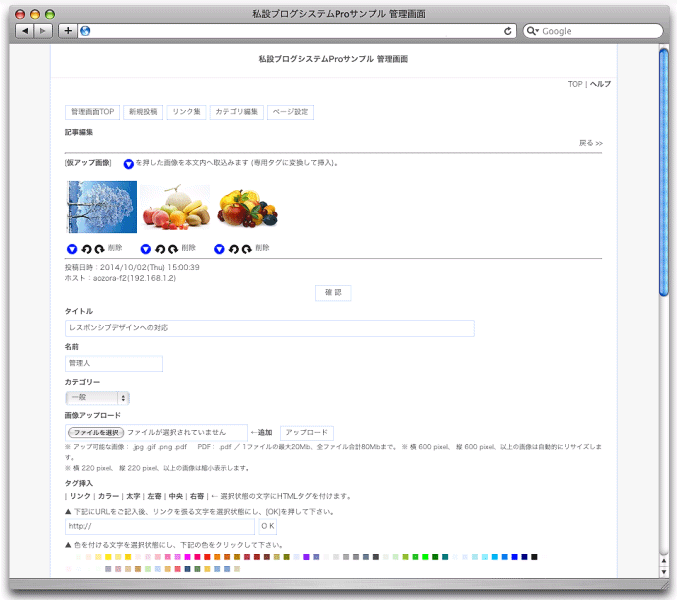The image size is (677, 600).
Task: Insert the fruit basket image into article
Action: [x=219, y=248]
